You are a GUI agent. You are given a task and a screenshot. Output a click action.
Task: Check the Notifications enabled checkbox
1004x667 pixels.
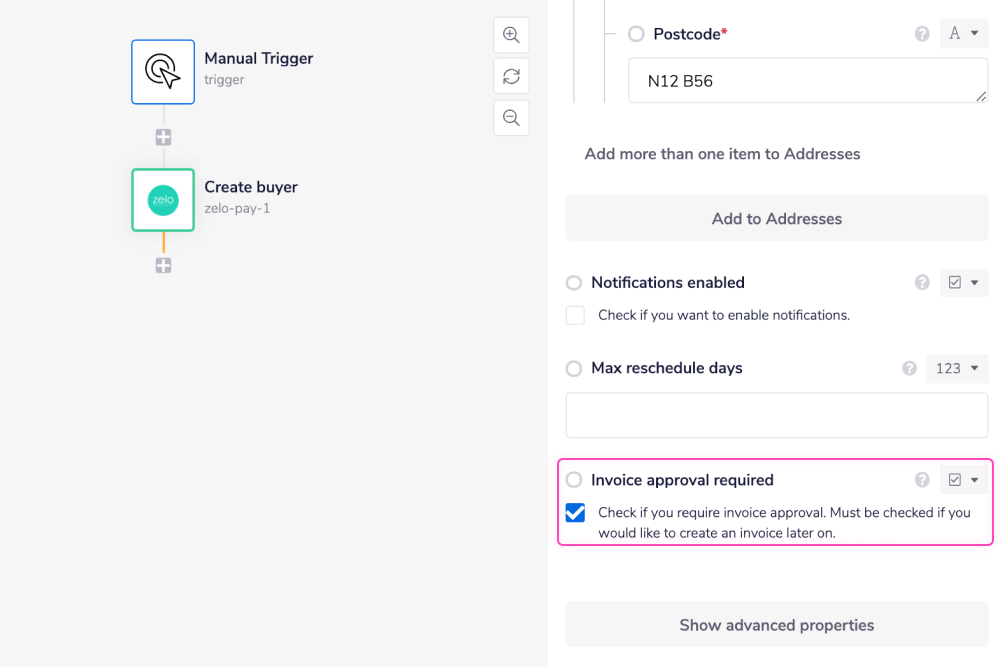click(x=575, y=315)
